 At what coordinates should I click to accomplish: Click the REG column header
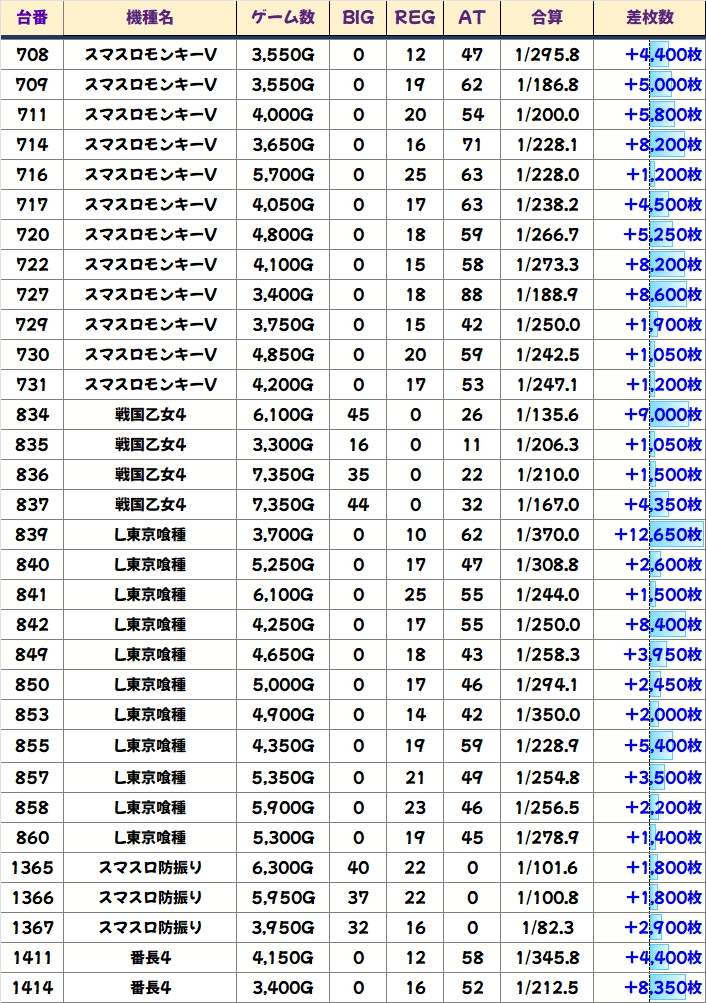(415, 17)
